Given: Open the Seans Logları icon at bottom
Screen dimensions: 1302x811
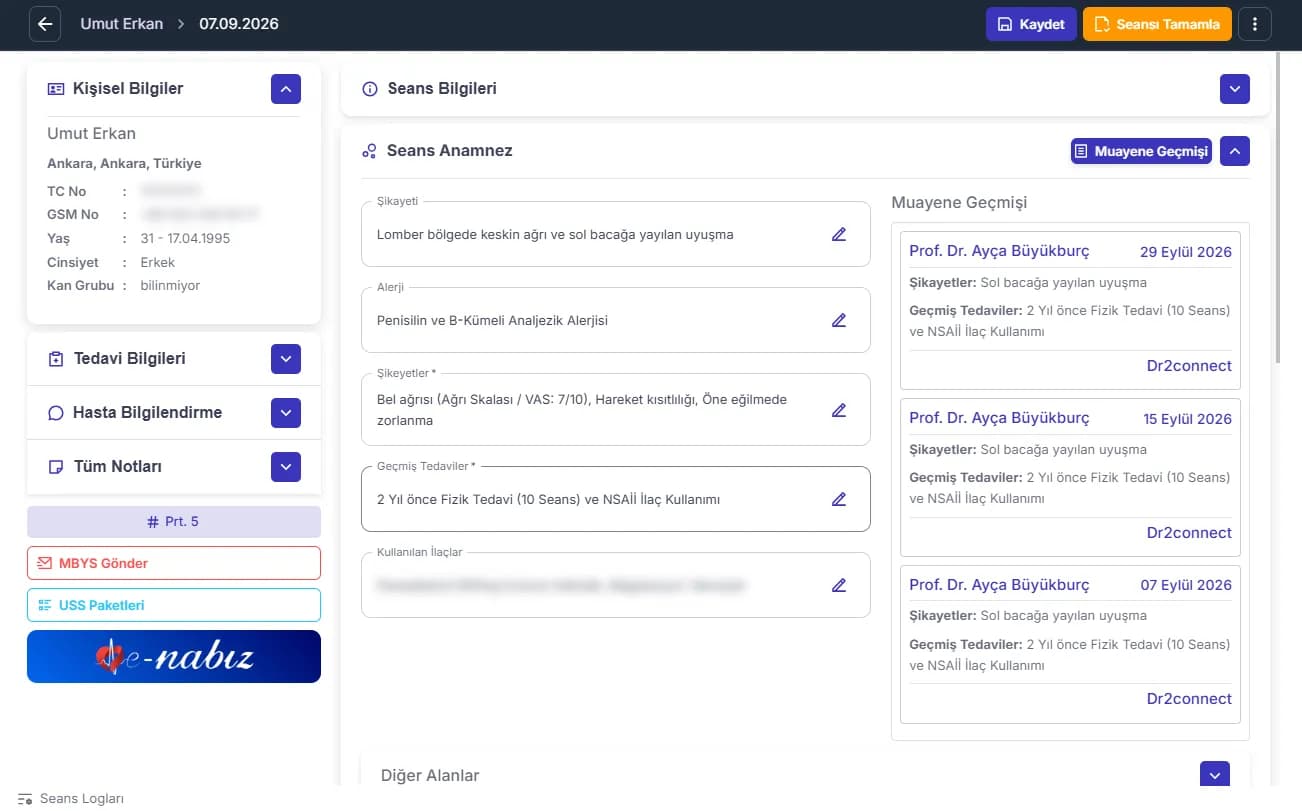Looking at the screenshot, I should click(25, 799).
